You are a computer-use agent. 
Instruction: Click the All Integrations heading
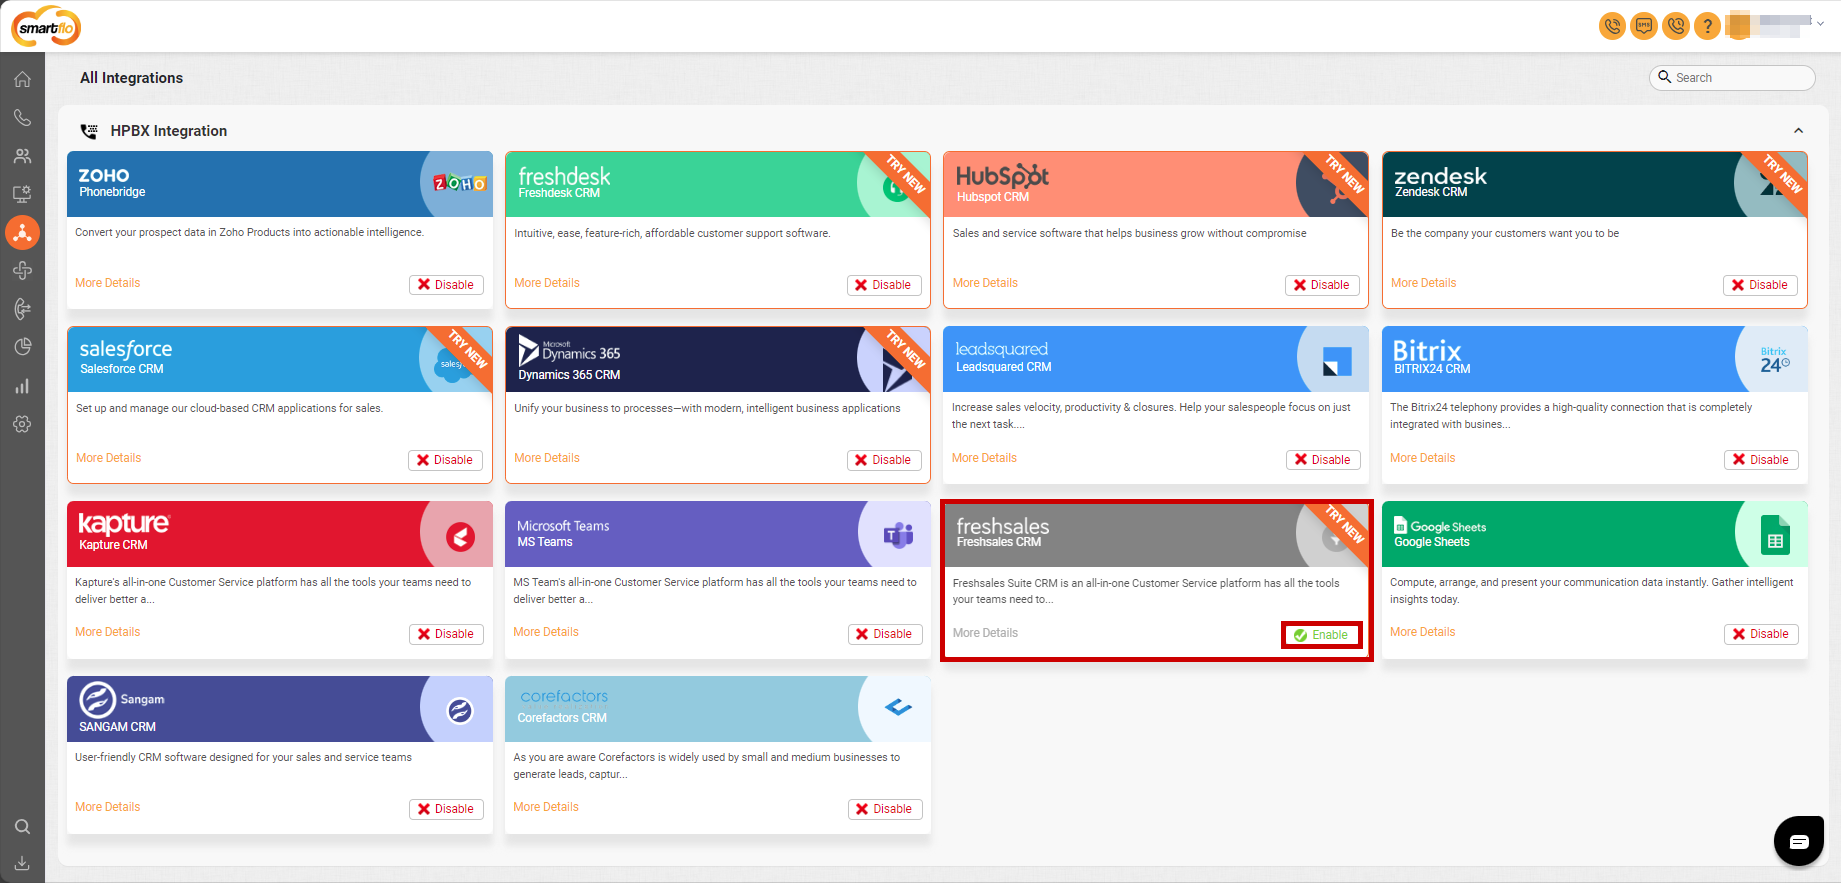(x=131, y=78)
